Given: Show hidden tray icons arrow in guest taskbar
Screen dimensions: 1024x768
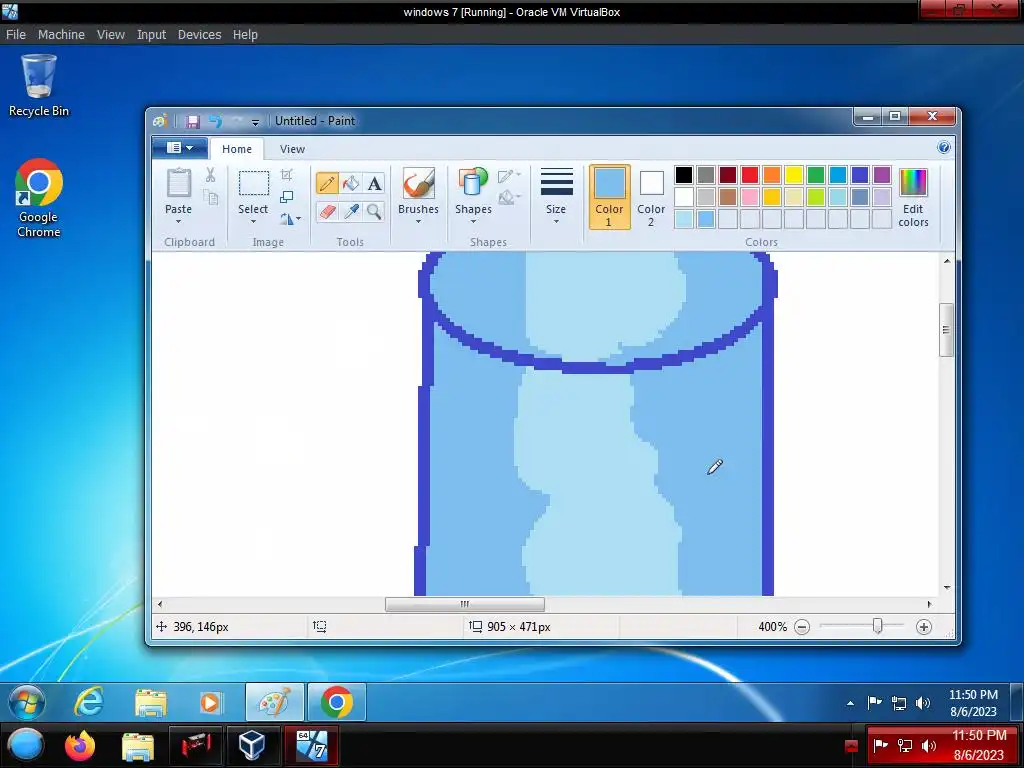Looking at the screenshot, I should (850, 703).
